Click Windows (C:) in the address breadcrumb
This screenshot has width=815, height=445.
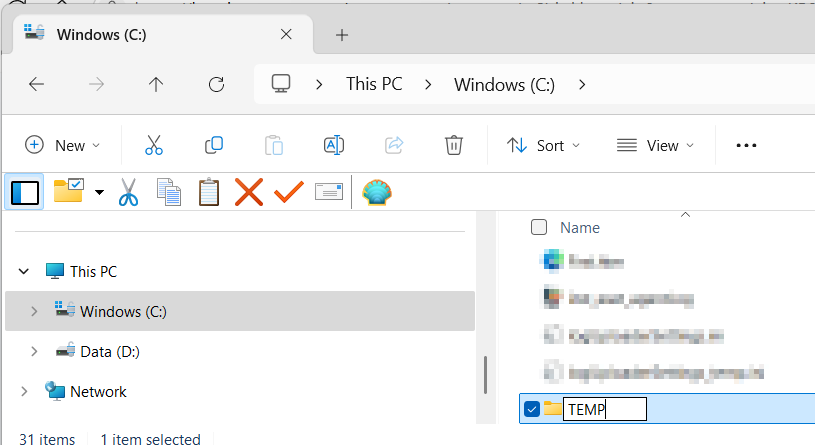[504, 85]
